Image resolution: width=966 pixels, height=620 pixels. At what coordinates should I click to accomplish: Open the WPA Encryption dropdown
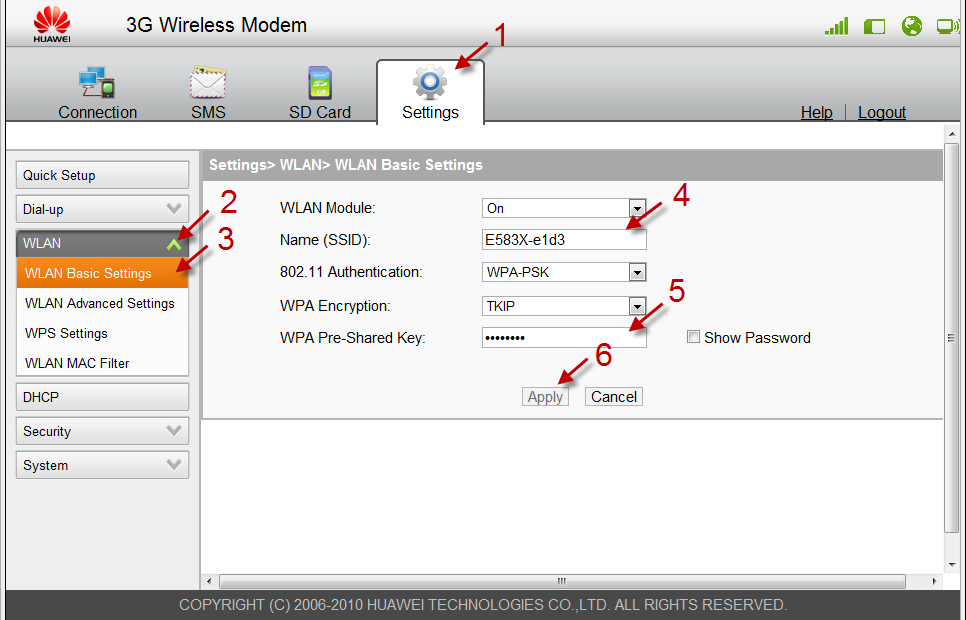click(564, 306)
